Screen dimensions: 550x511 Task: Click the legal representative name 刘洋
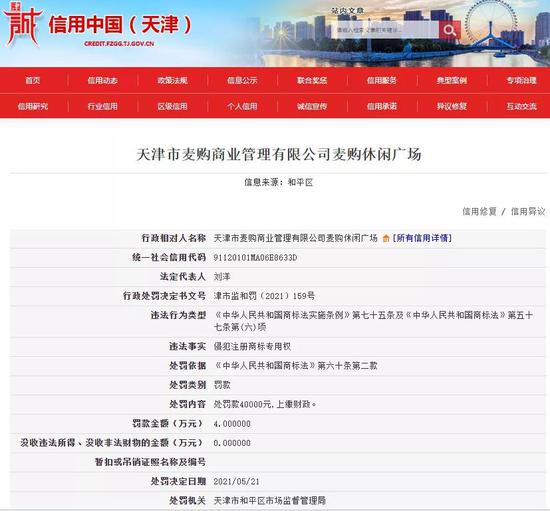(x=222, y=277)
